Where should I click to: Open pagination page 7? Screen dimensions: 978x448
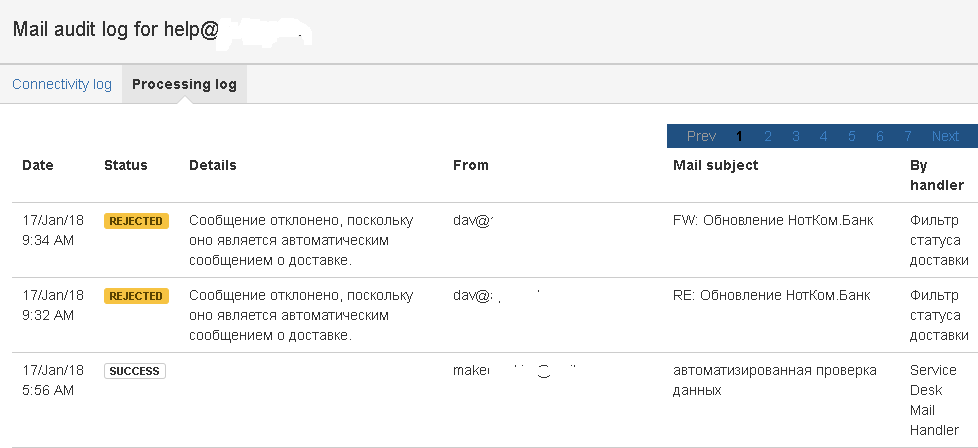pyautogui.click(x=908, y=136)
